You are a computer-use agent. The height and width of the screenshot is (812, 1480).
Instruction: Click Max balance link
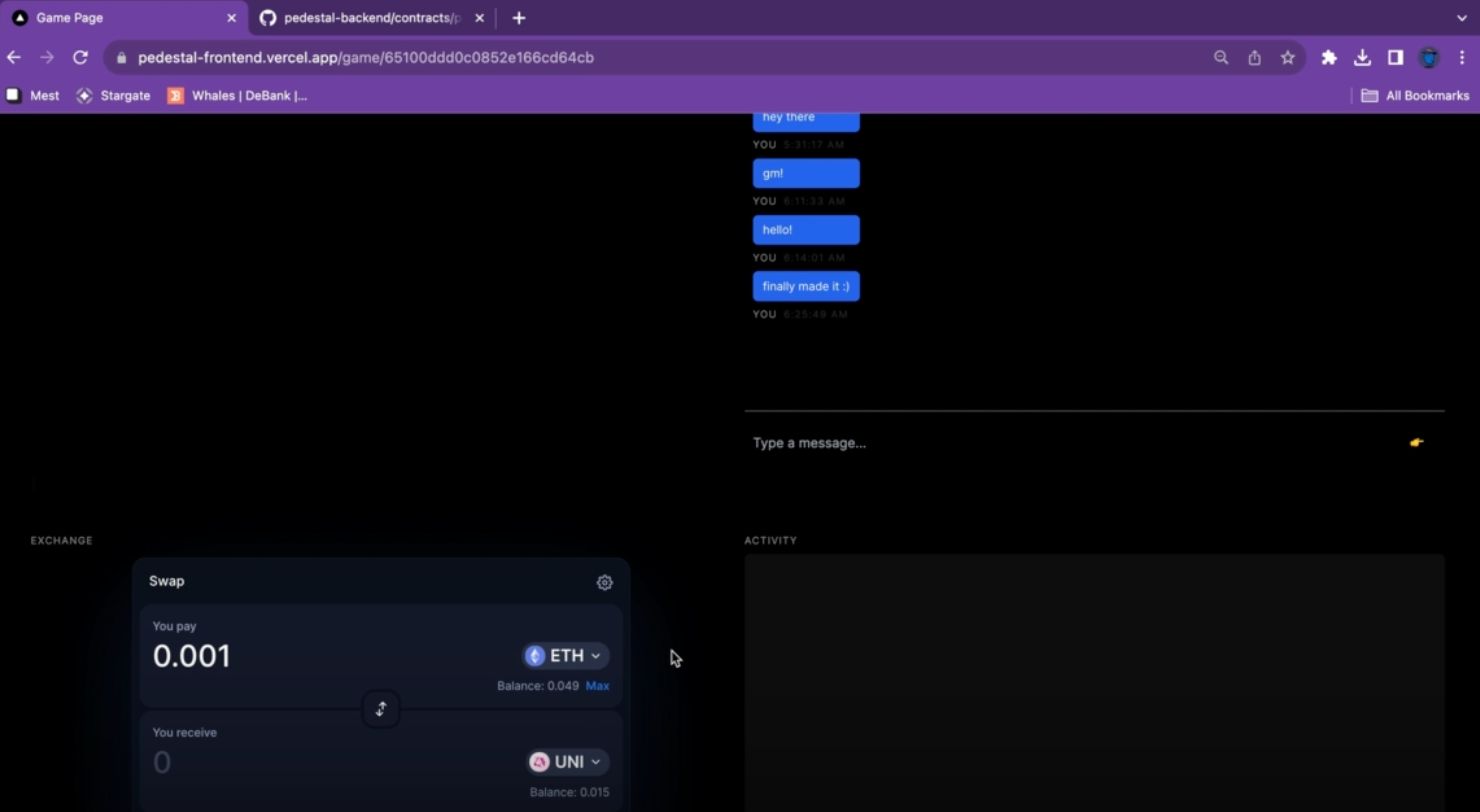click(x=597, y=686)
